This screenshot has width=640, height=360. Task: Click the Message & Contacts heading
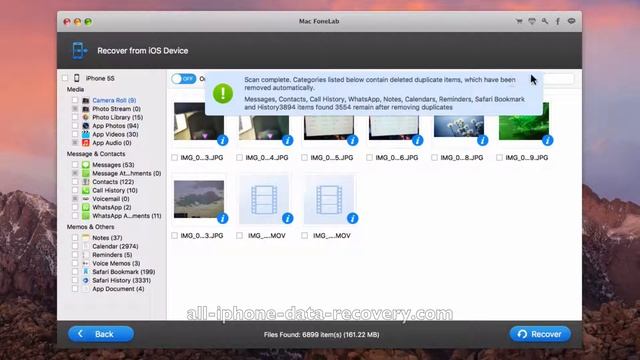pyautogui.click(x=96, y=154)
